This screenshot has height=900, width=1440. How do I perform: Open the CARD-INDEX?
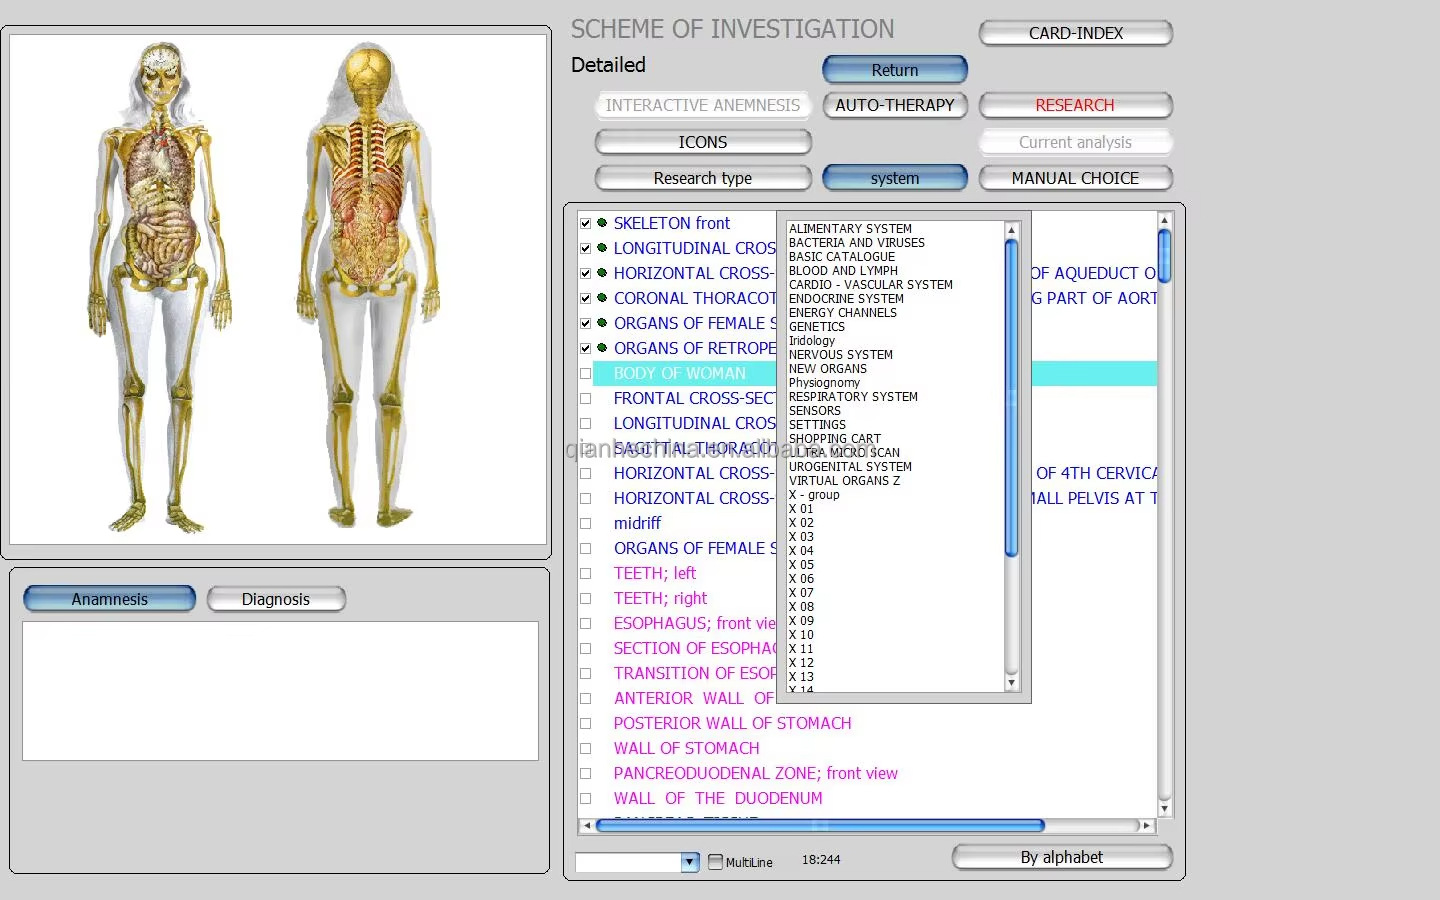(1075, 33)
